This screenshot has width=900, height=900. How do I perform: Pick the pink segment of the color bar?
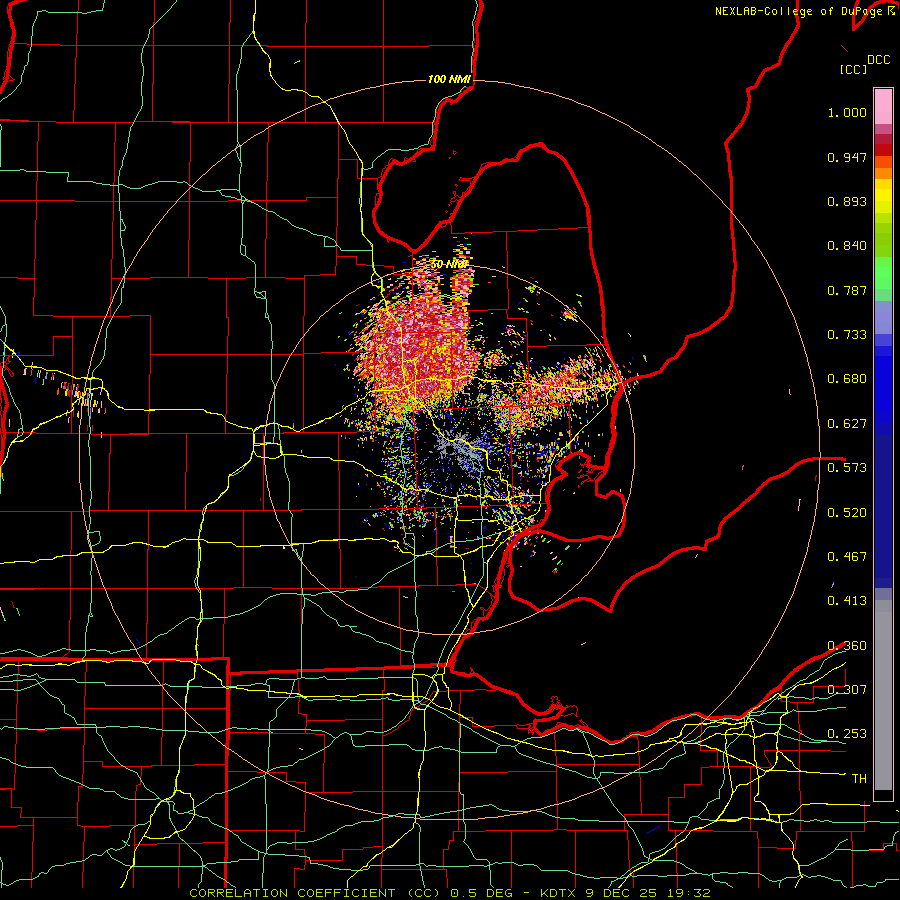tap(883, 107)
